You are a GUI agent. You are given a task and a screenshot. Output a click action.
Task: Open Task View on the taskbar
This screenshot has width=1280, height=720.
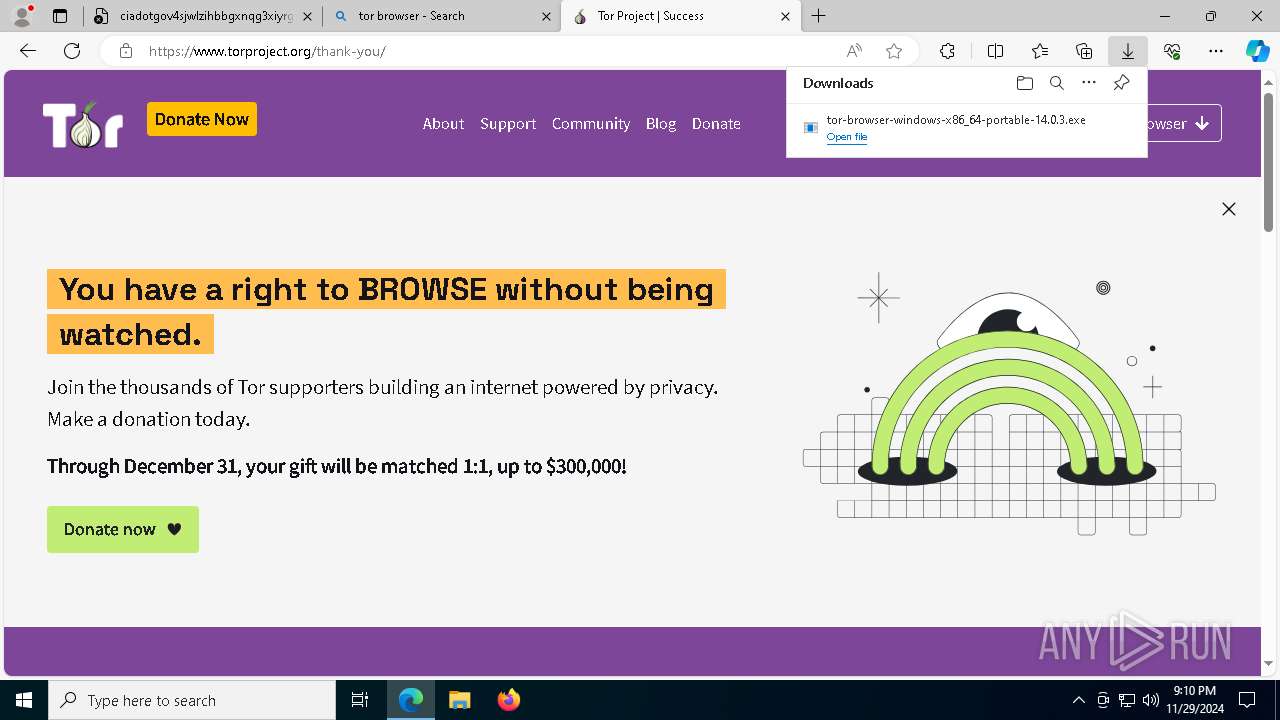point(360,700)
